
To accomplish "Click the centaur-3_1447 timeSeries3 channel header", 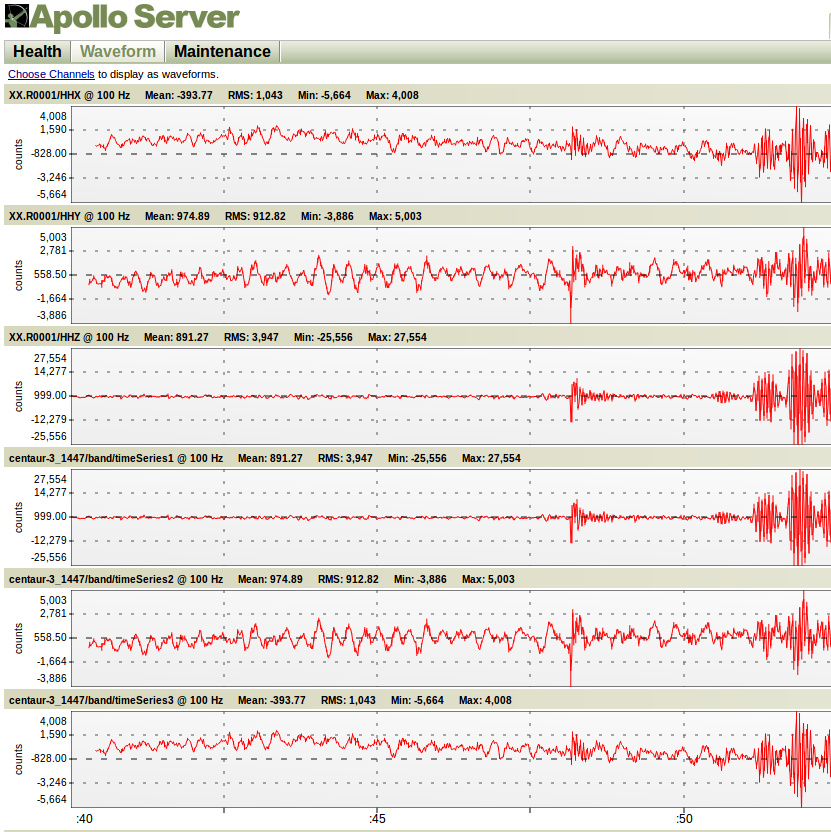I will click(115, 700).
